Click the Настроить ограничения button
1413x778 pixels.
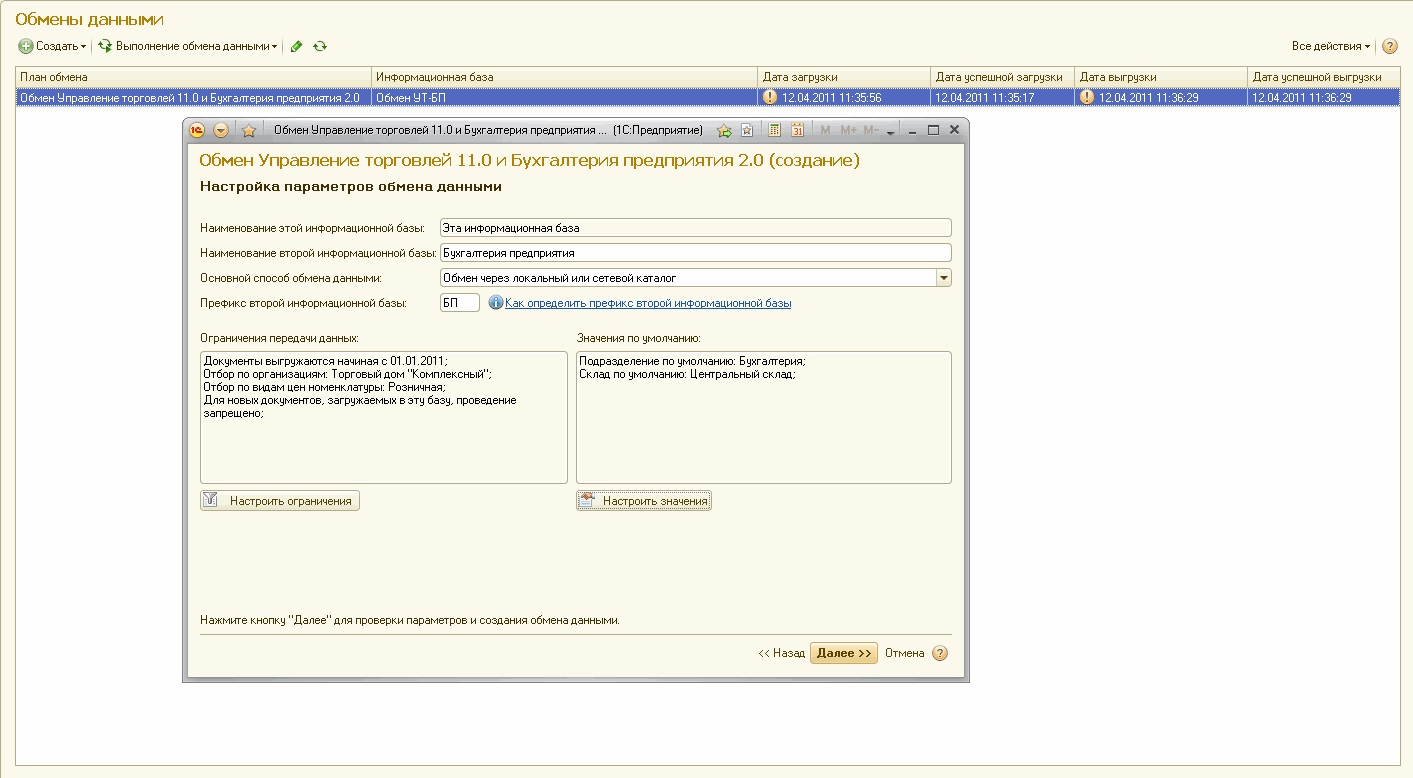point(280,501)
